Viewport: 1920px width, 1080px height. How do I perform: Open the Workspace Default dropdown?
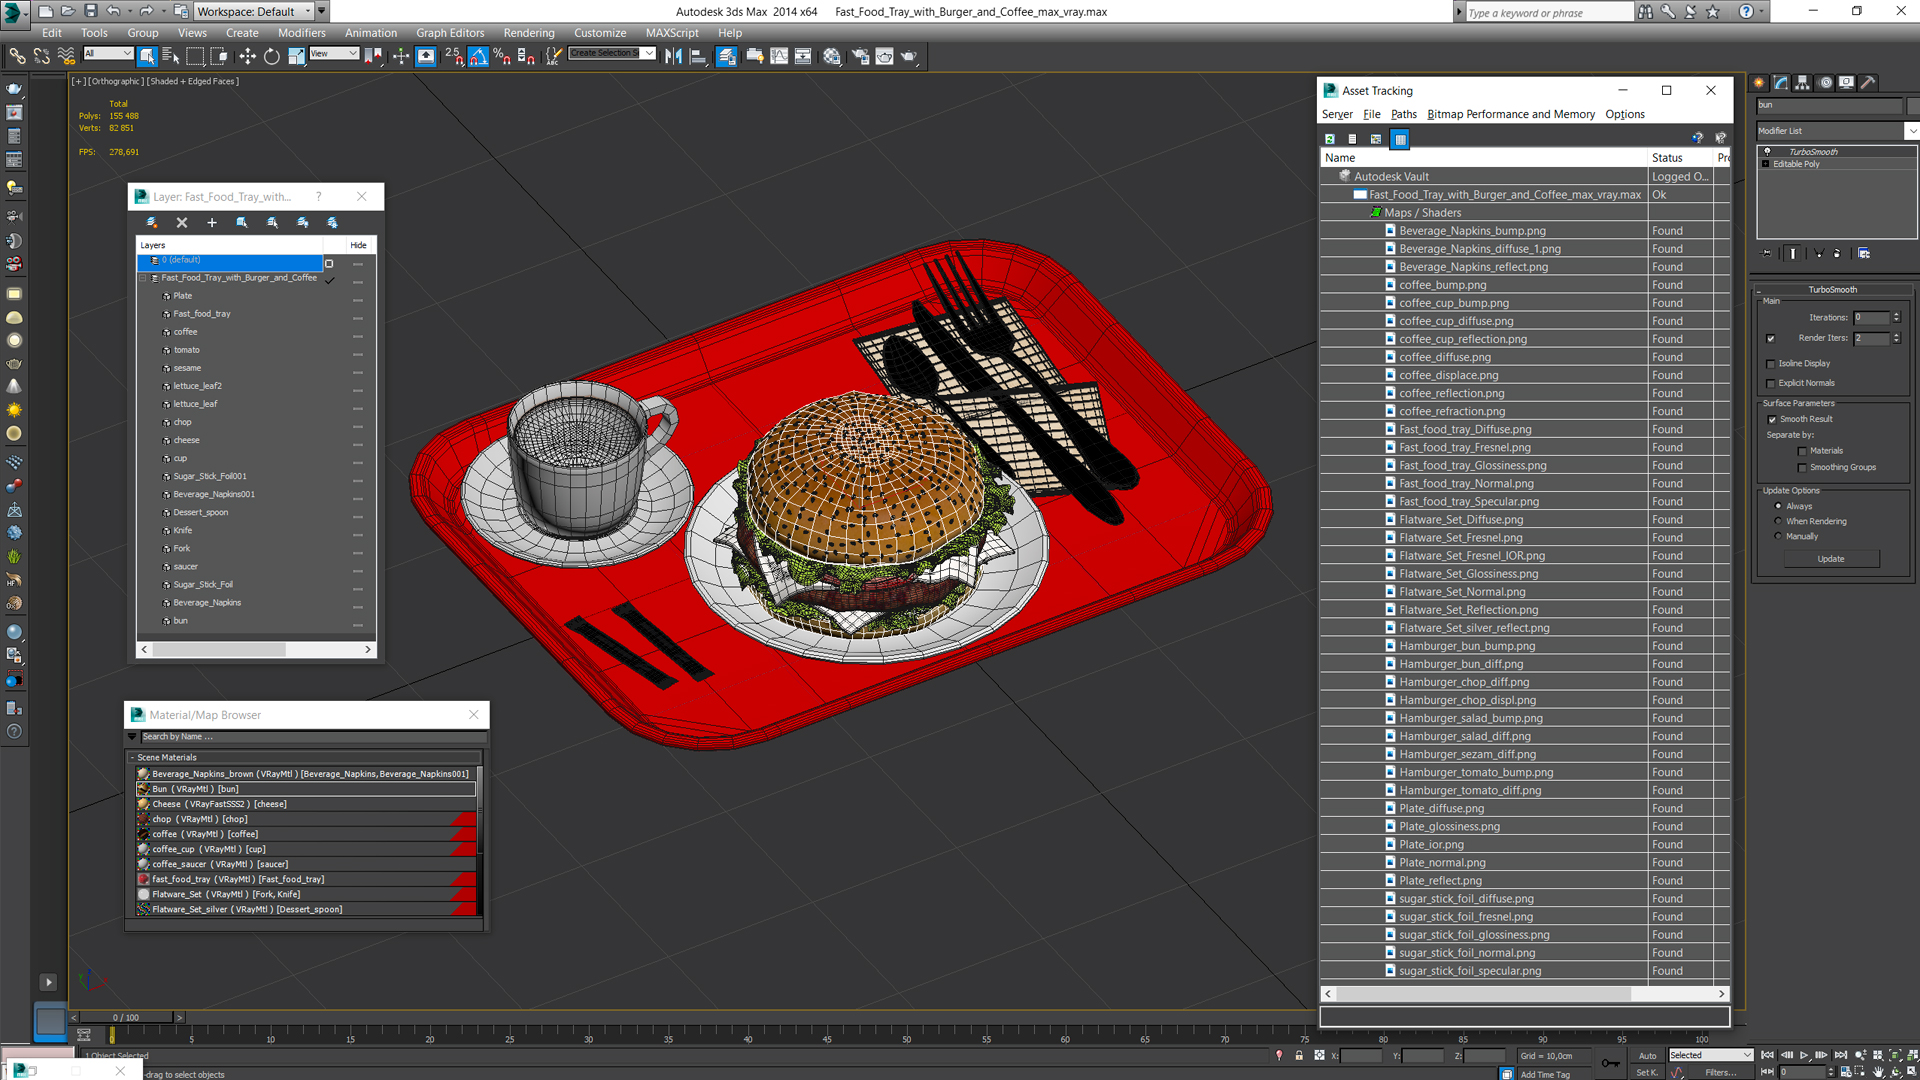(x=308, y=12)
